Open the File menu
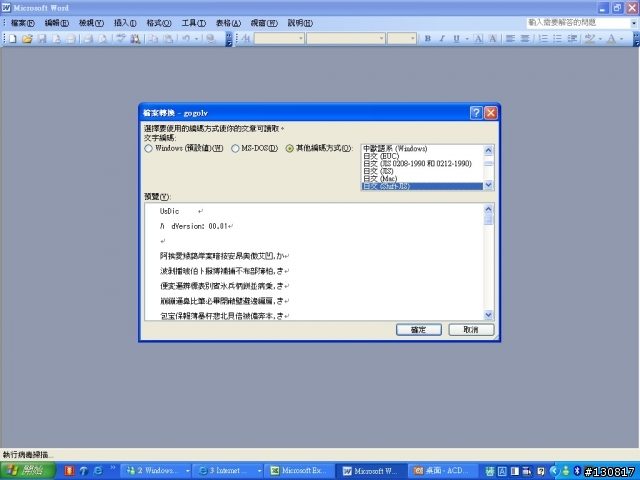 (22, 23)
